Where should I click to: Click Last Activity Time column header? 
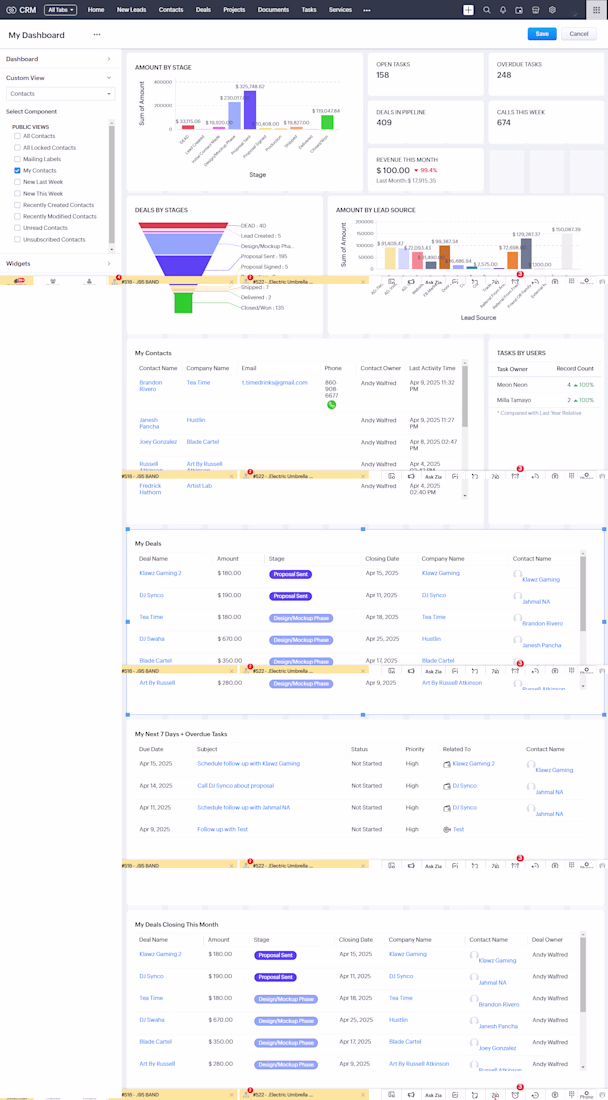pyautogui.click(x=432, y=368)
